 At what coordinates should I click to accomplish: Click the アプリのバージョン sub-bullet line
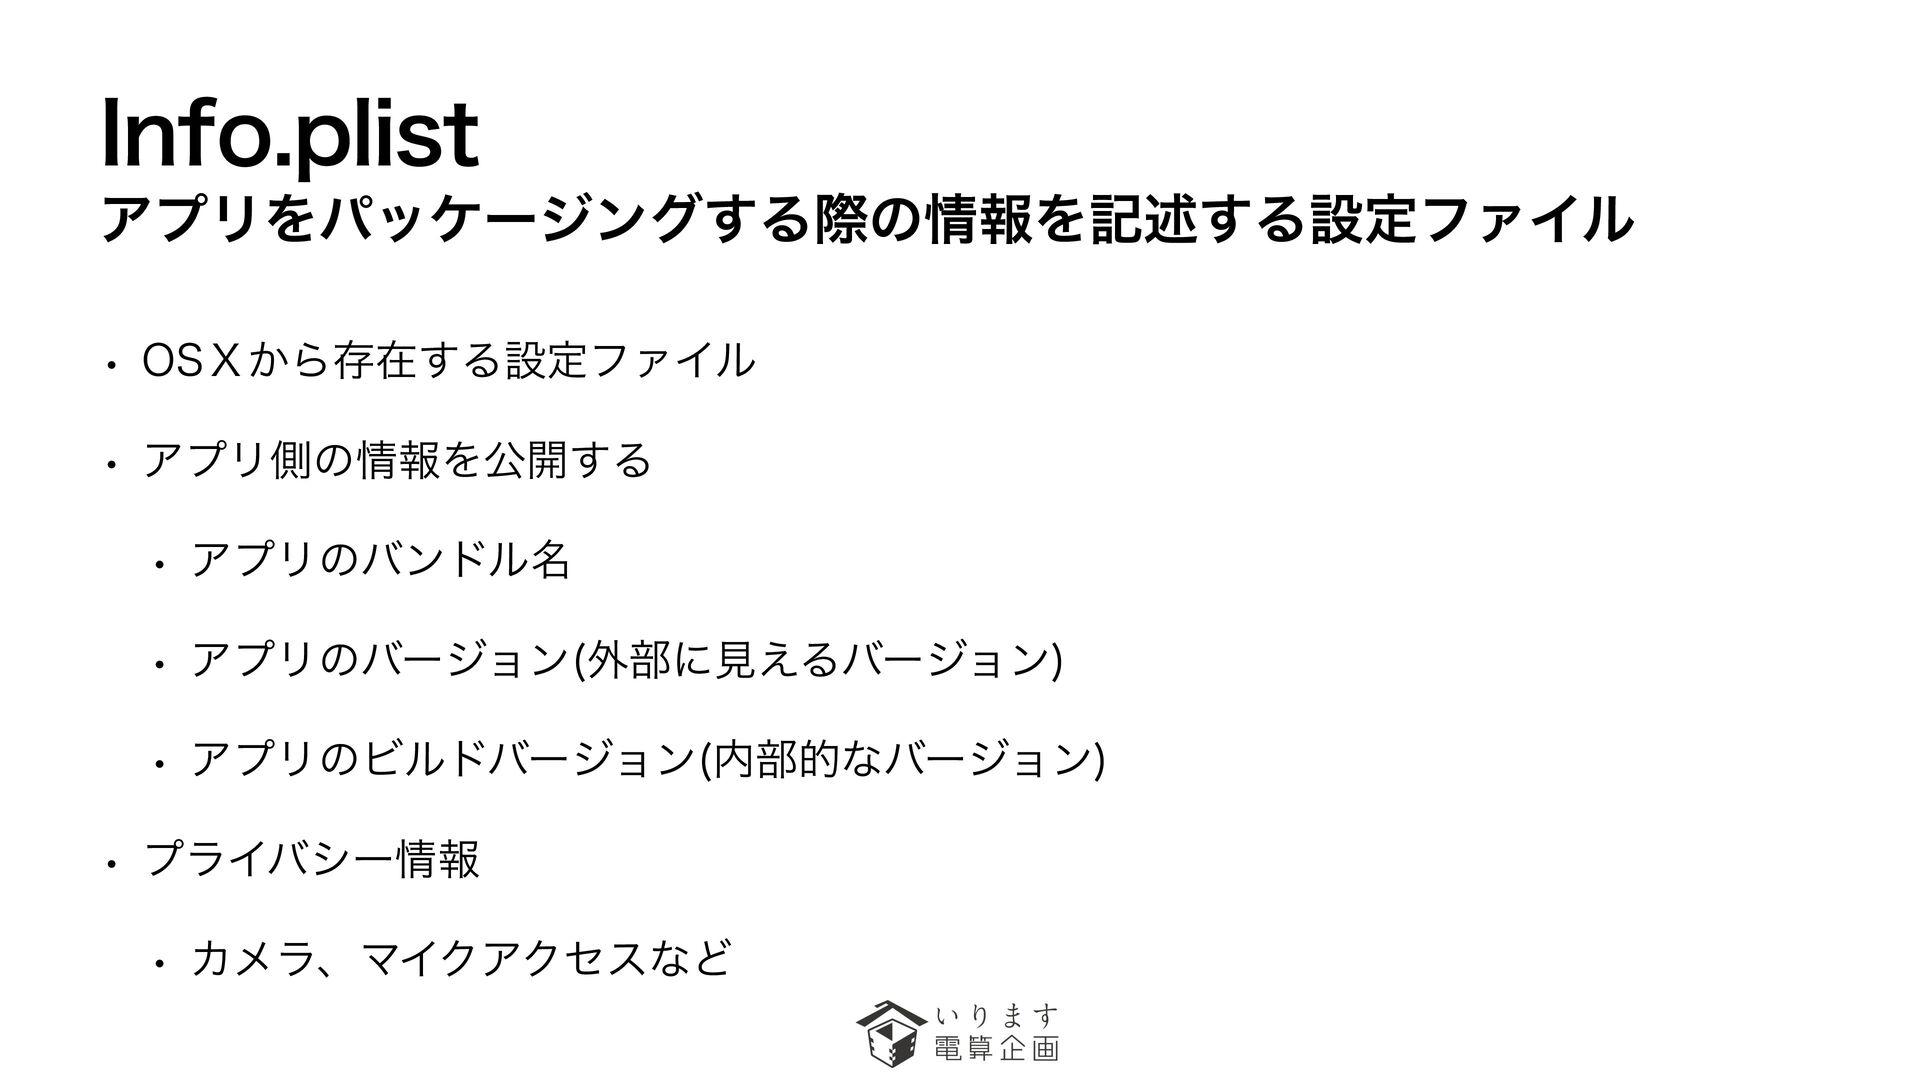626,660
